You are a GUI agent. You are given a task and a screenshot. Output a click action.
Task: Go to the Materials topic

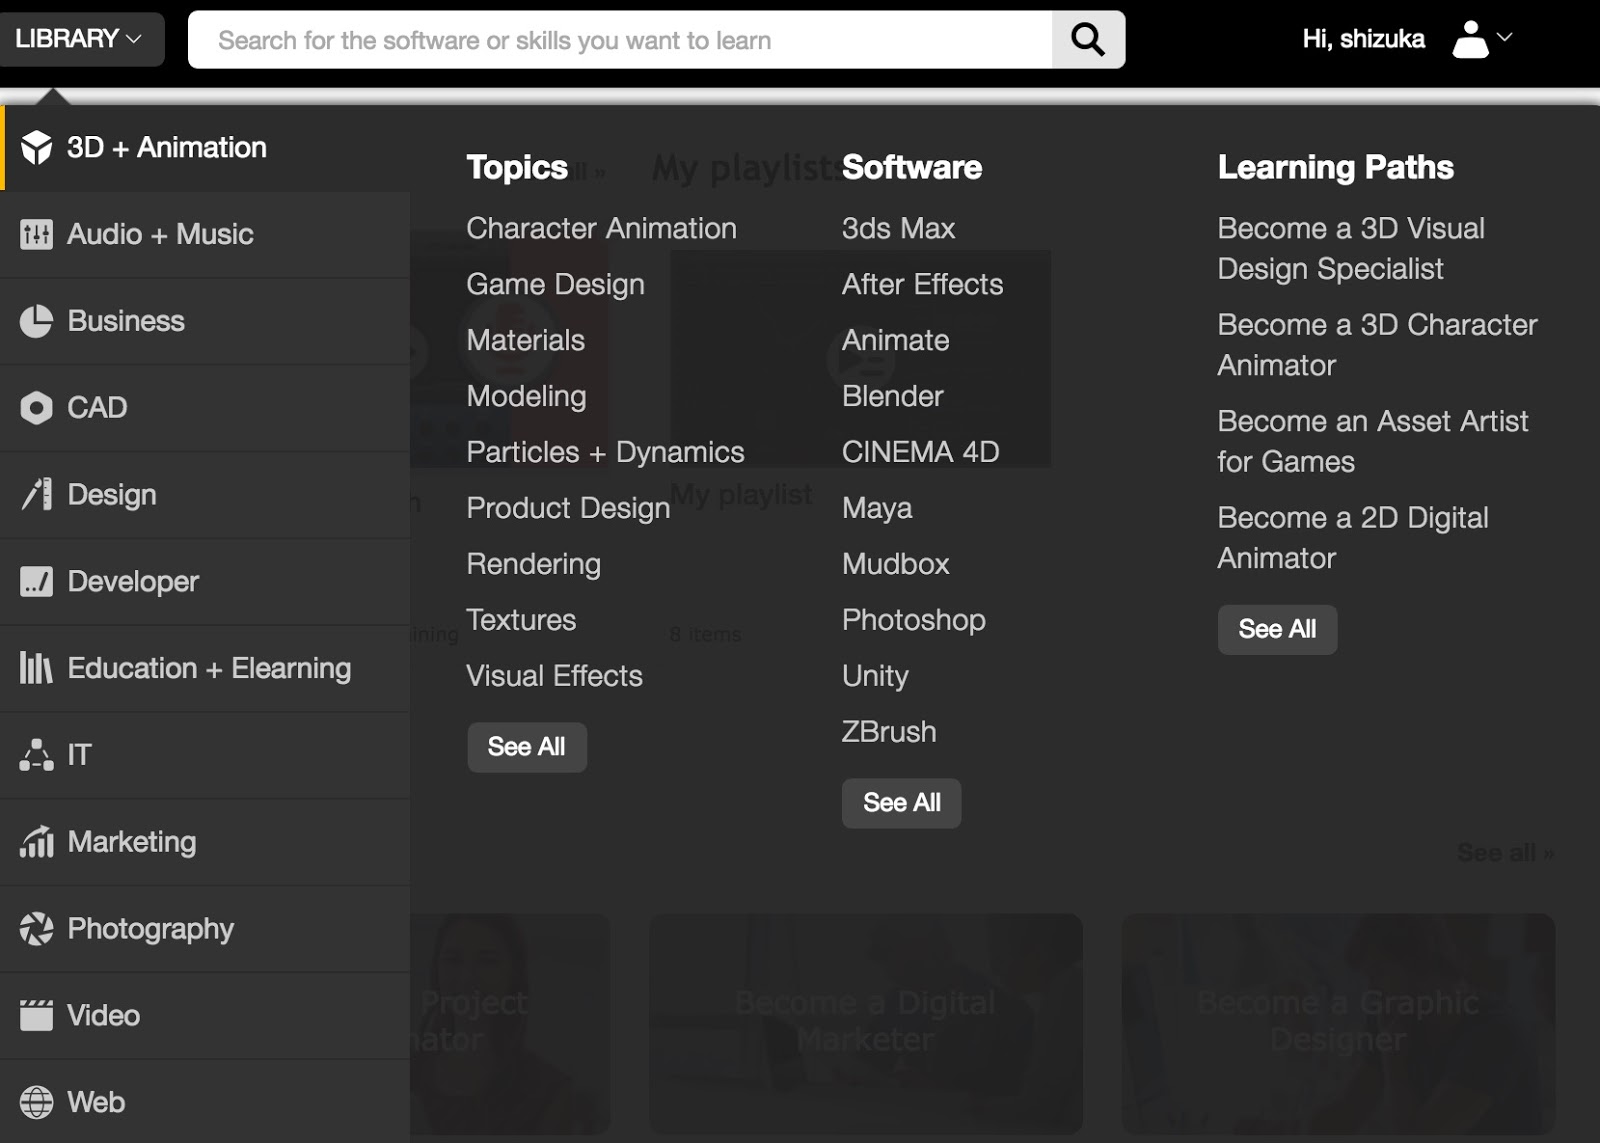pos(525,340)
